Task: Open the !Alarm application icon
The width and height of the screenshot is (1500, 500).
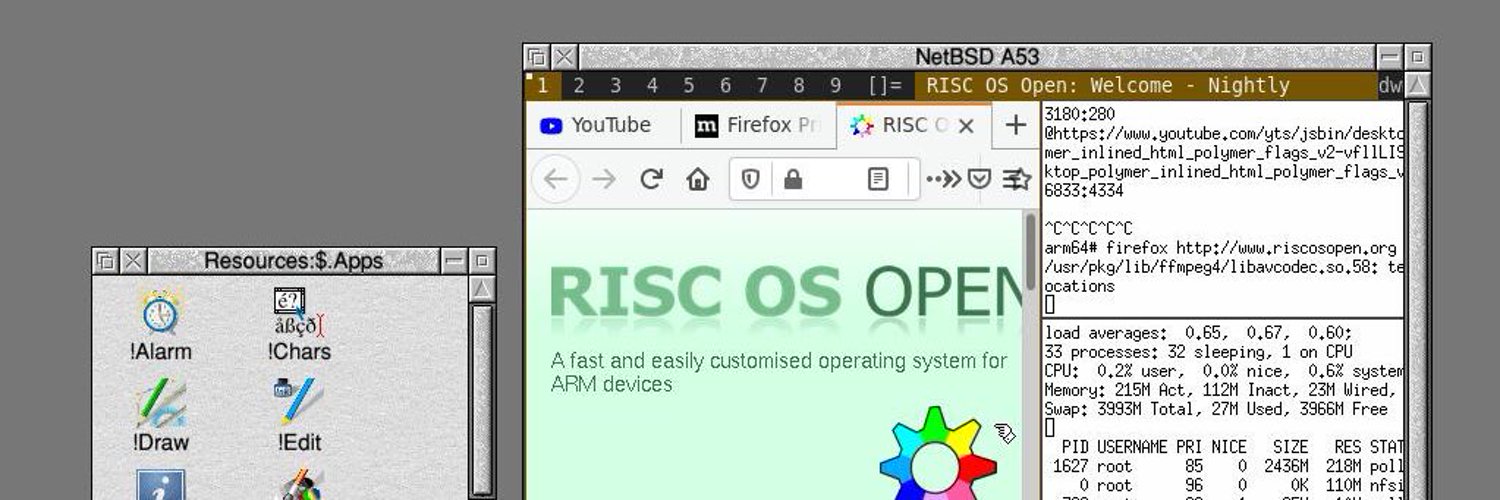Action: pos(160,325)
